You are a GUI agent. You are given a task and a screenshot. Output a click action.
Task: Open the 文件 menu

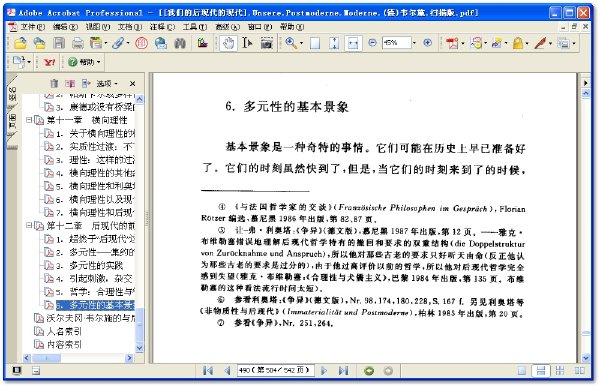32,27
